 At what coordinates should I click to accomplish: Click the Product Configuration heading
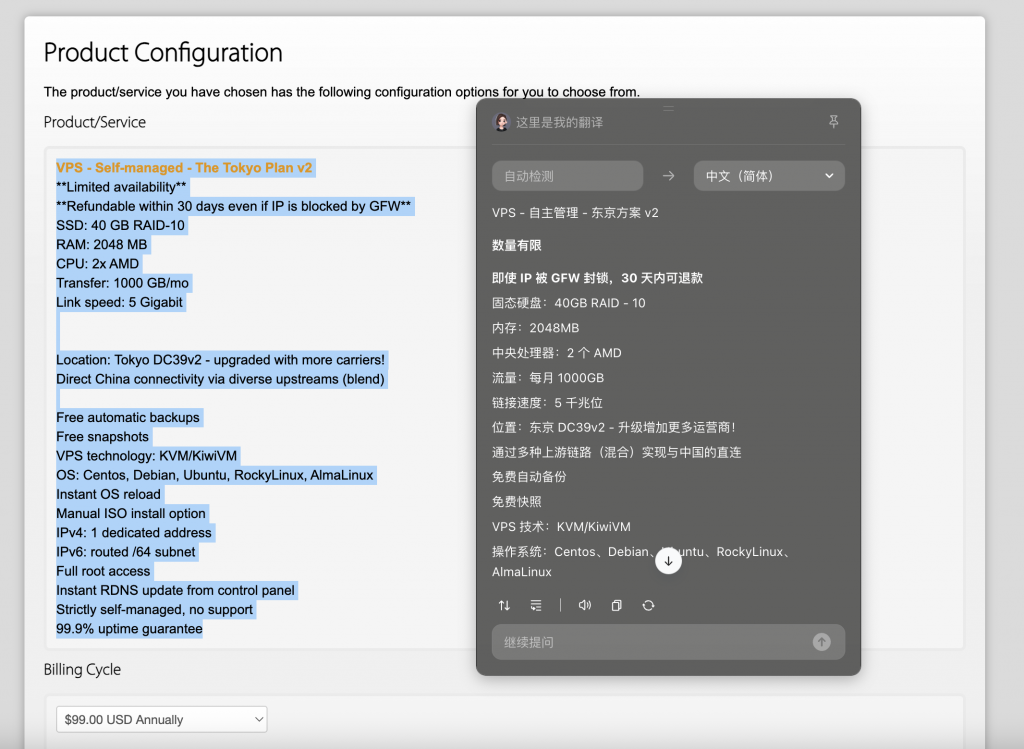tap(163, 52)
